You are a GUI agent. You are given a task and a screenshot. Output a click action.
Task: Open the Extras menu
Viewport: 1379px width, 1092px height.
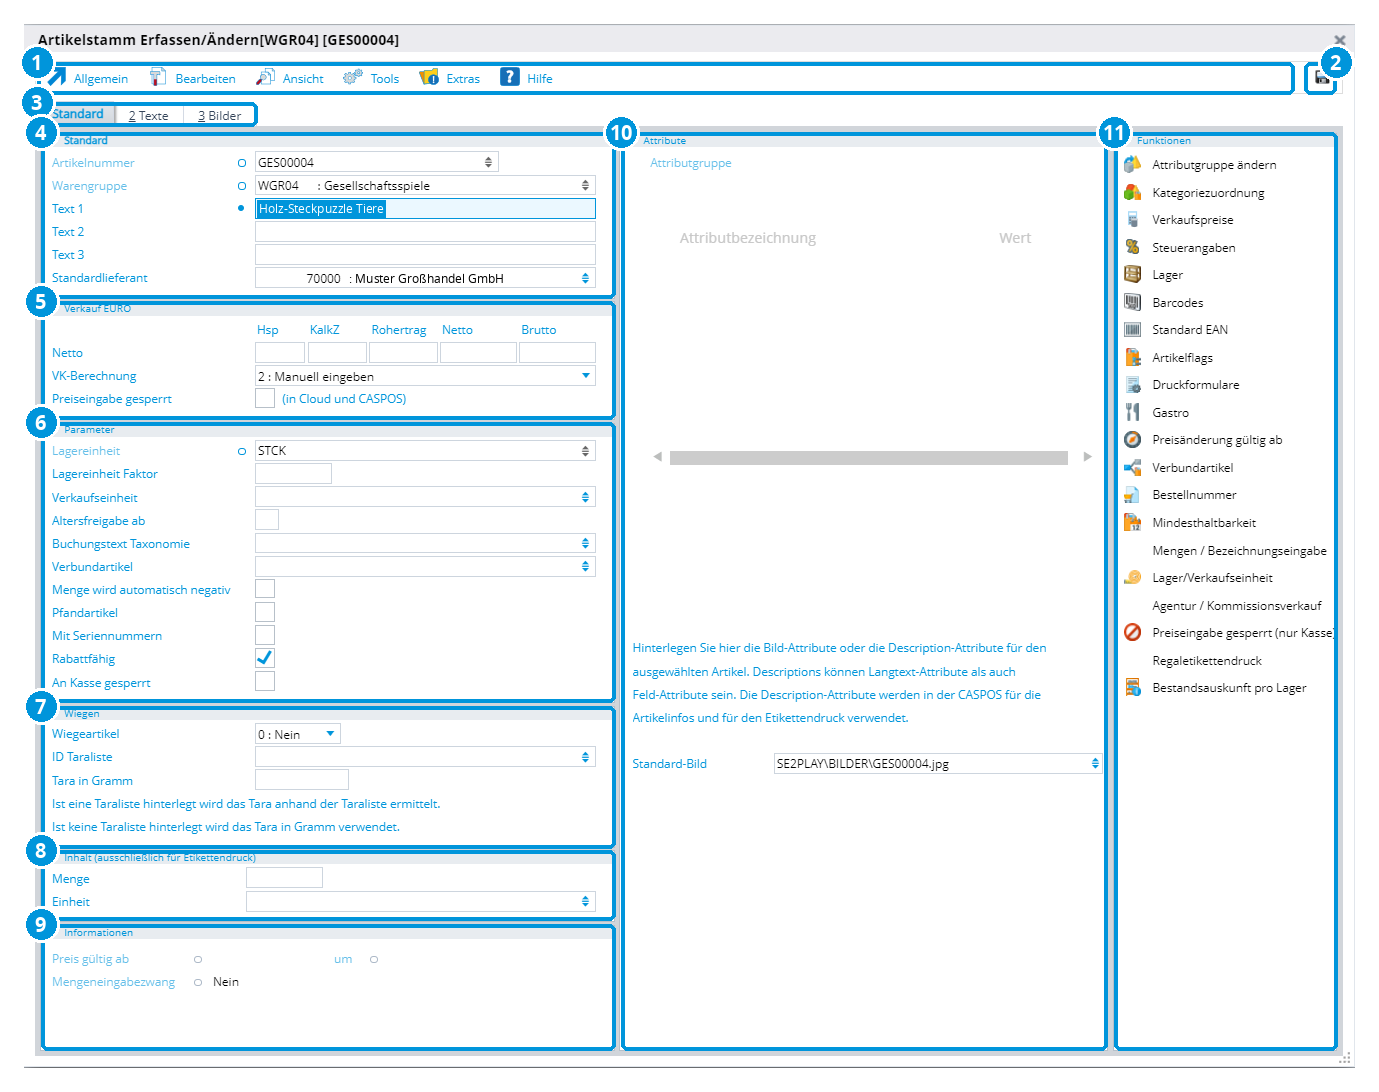pos(450,78)
